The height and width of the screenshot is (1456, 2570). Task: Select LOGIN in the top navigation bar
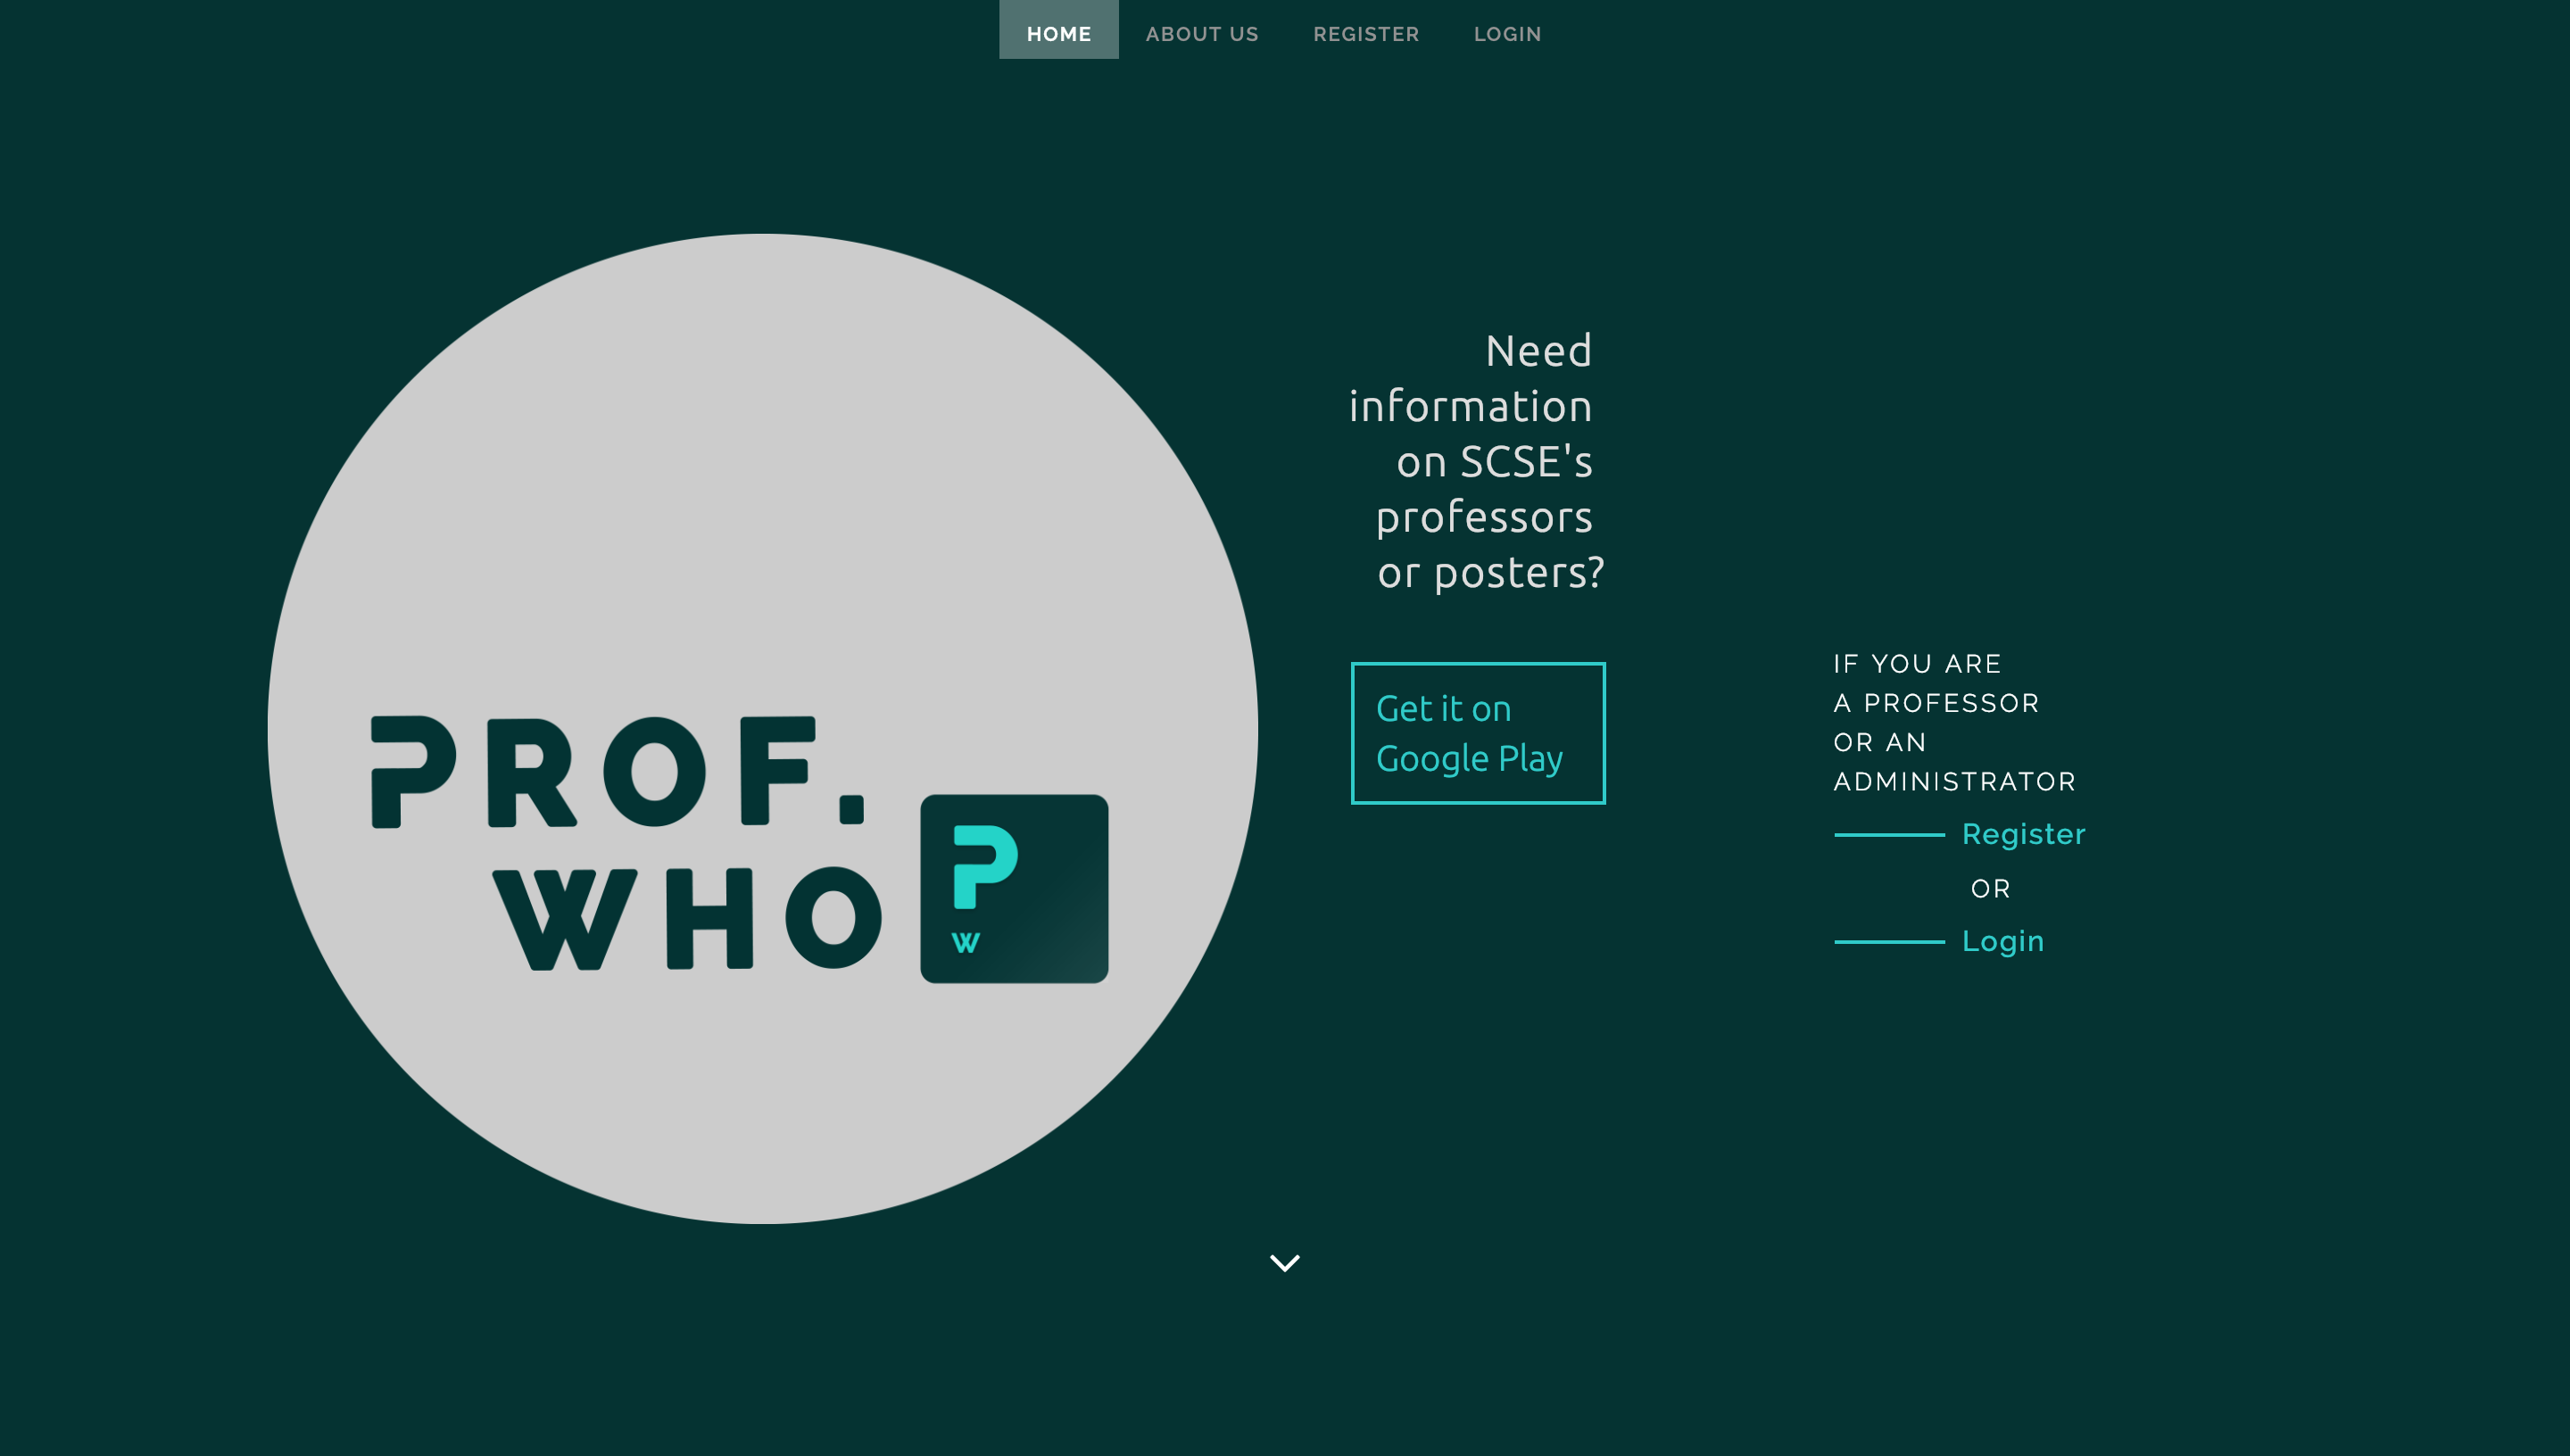1507,33
